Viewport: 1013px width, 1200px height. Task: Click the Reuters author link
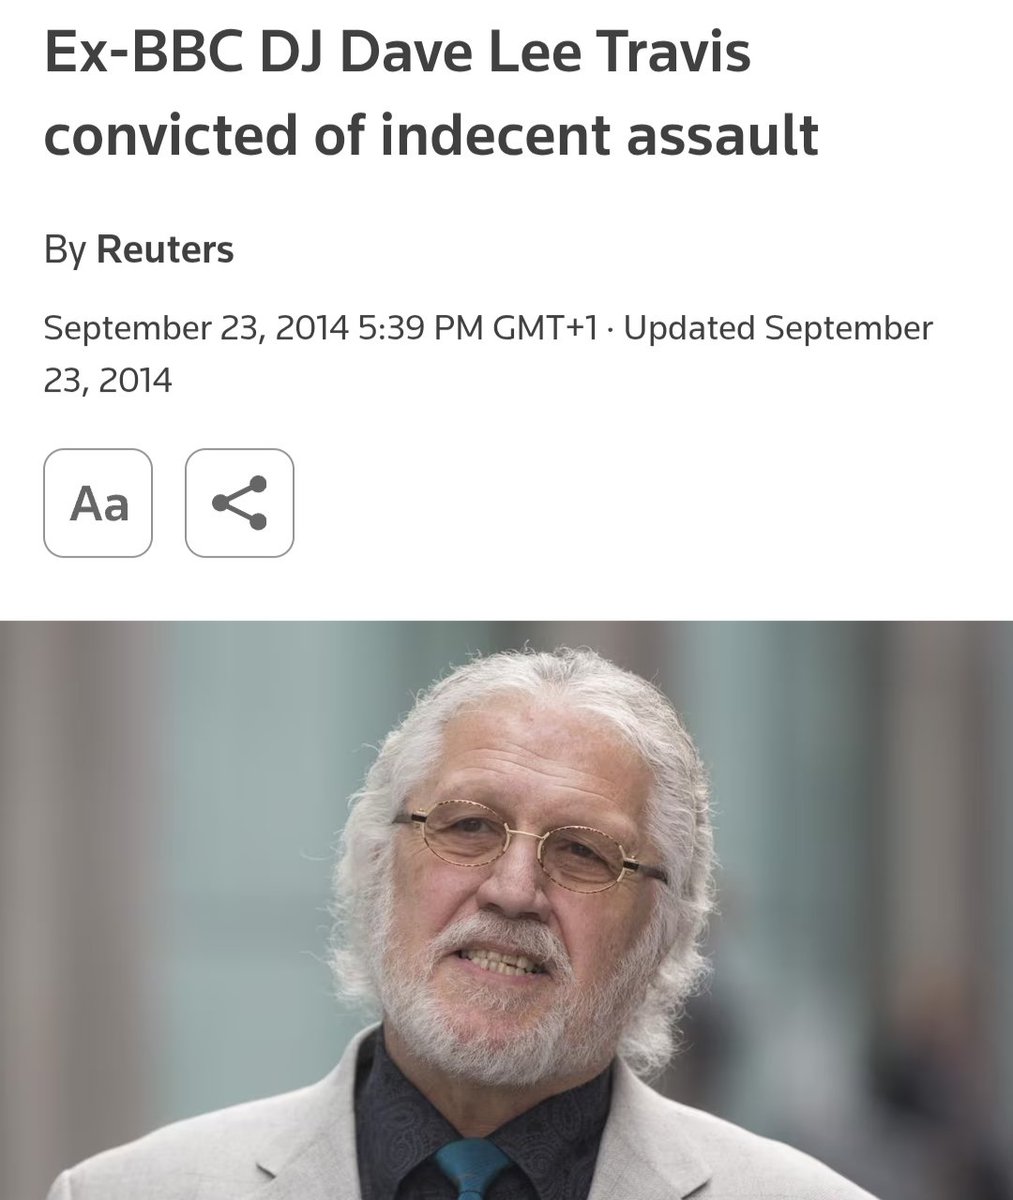tap(165, 249)
